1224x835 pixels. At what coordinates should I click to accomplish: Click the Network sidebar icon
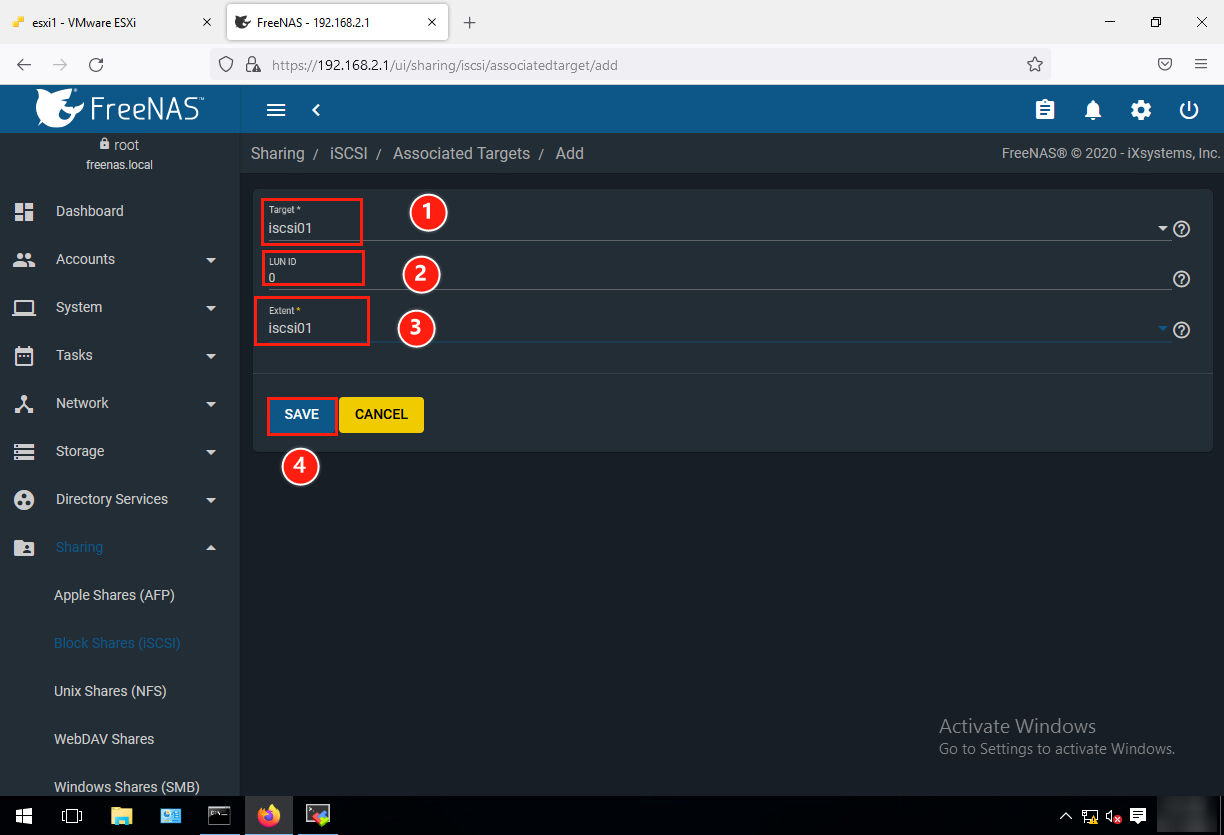pos(24,403)
